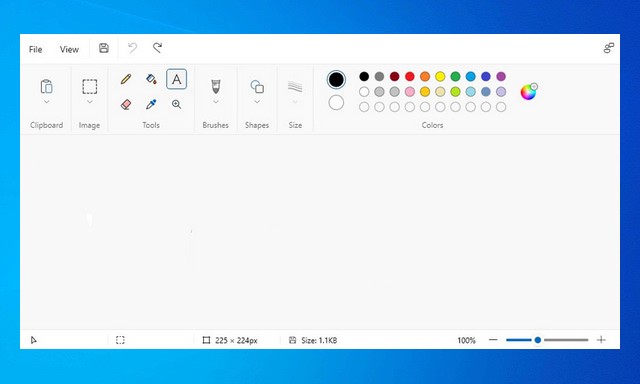This screenshot has height=384, width=640.
Task: Open the File menu
Action: tap(36, 49)
